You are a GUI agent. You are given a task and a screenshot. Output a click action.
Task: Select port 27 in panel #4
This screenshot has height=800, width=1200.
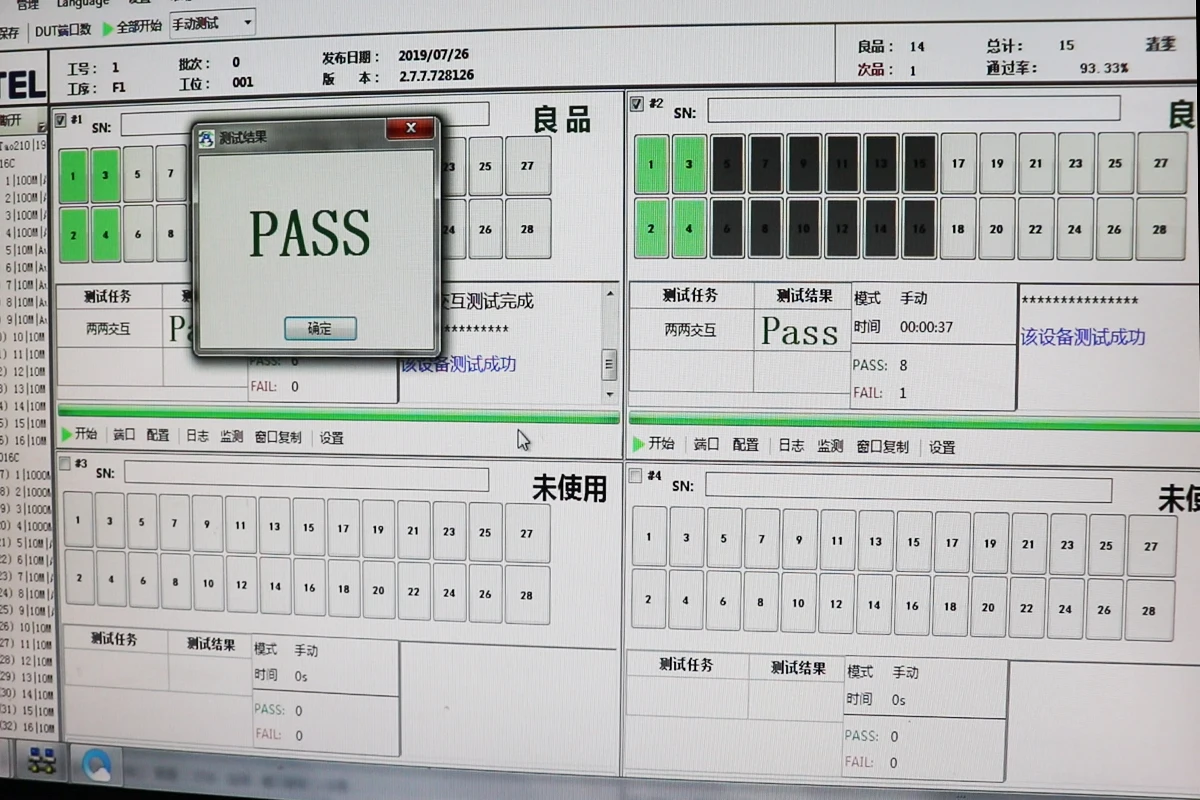tap(1151, 546)
